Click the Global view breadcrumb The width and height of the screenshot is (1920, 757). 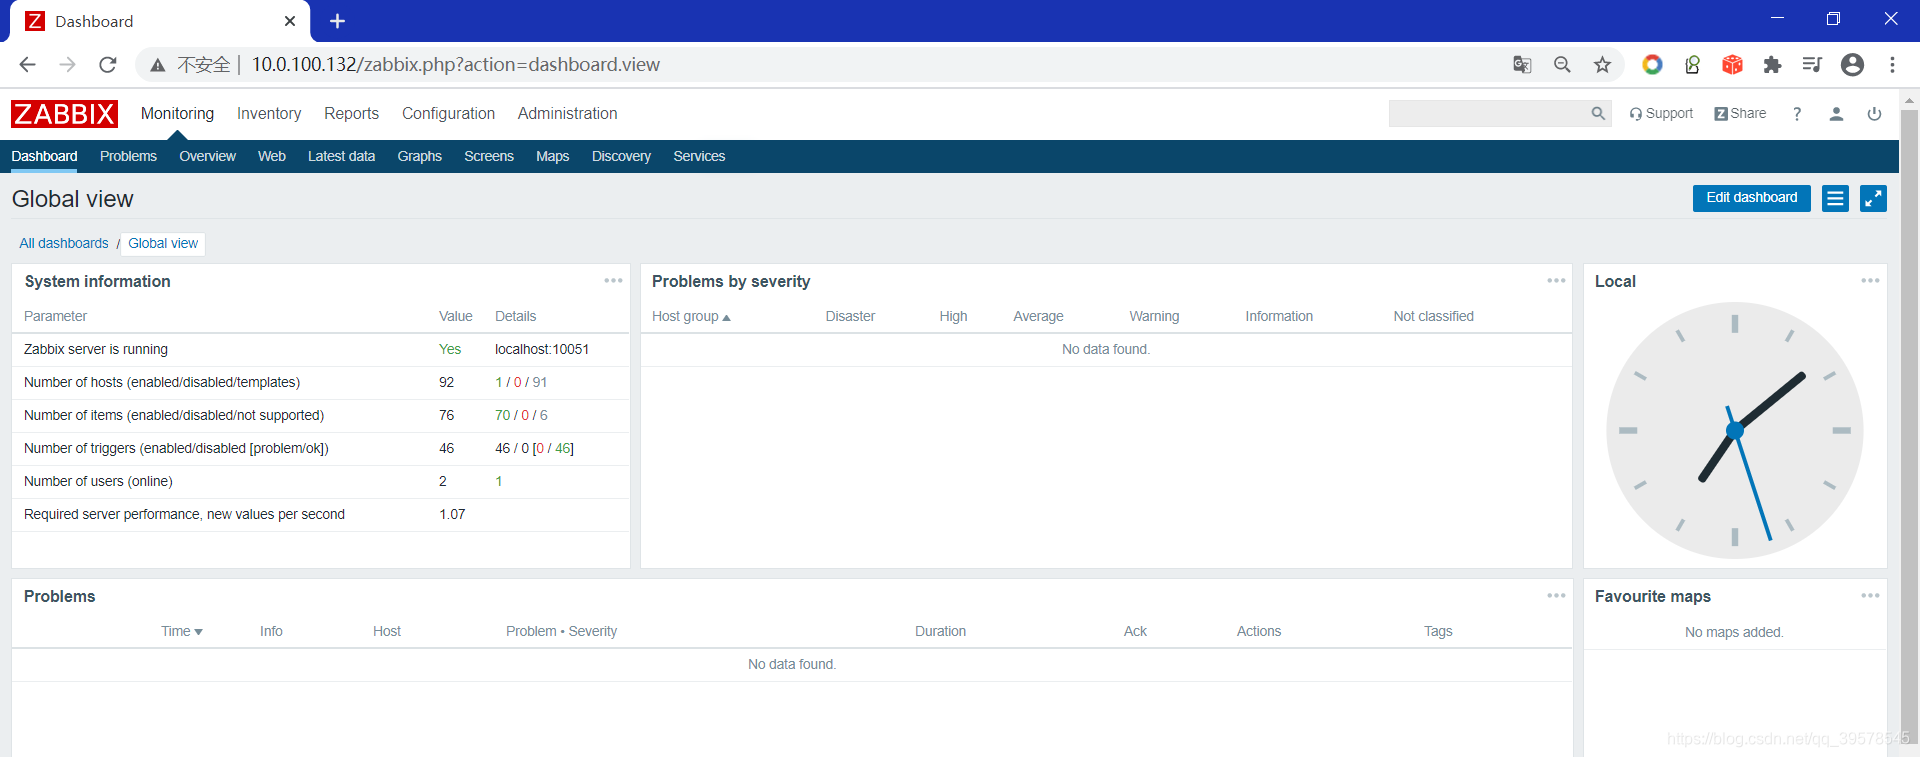pos(163,243)
